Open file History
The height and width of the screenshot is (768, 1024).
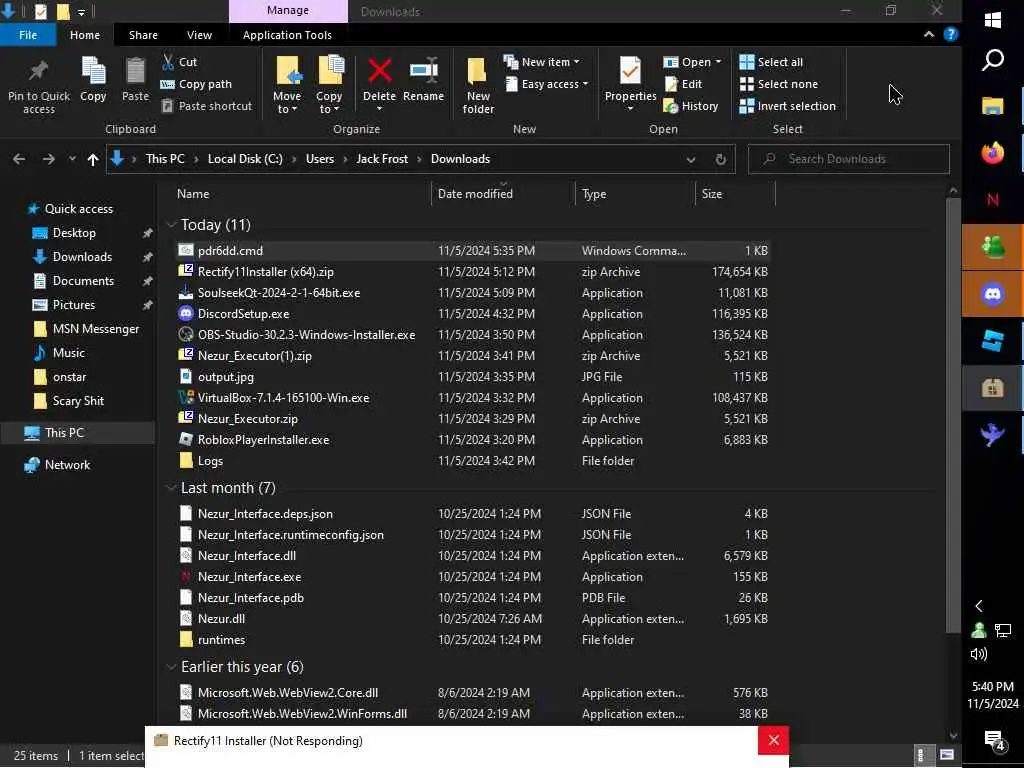691,106
